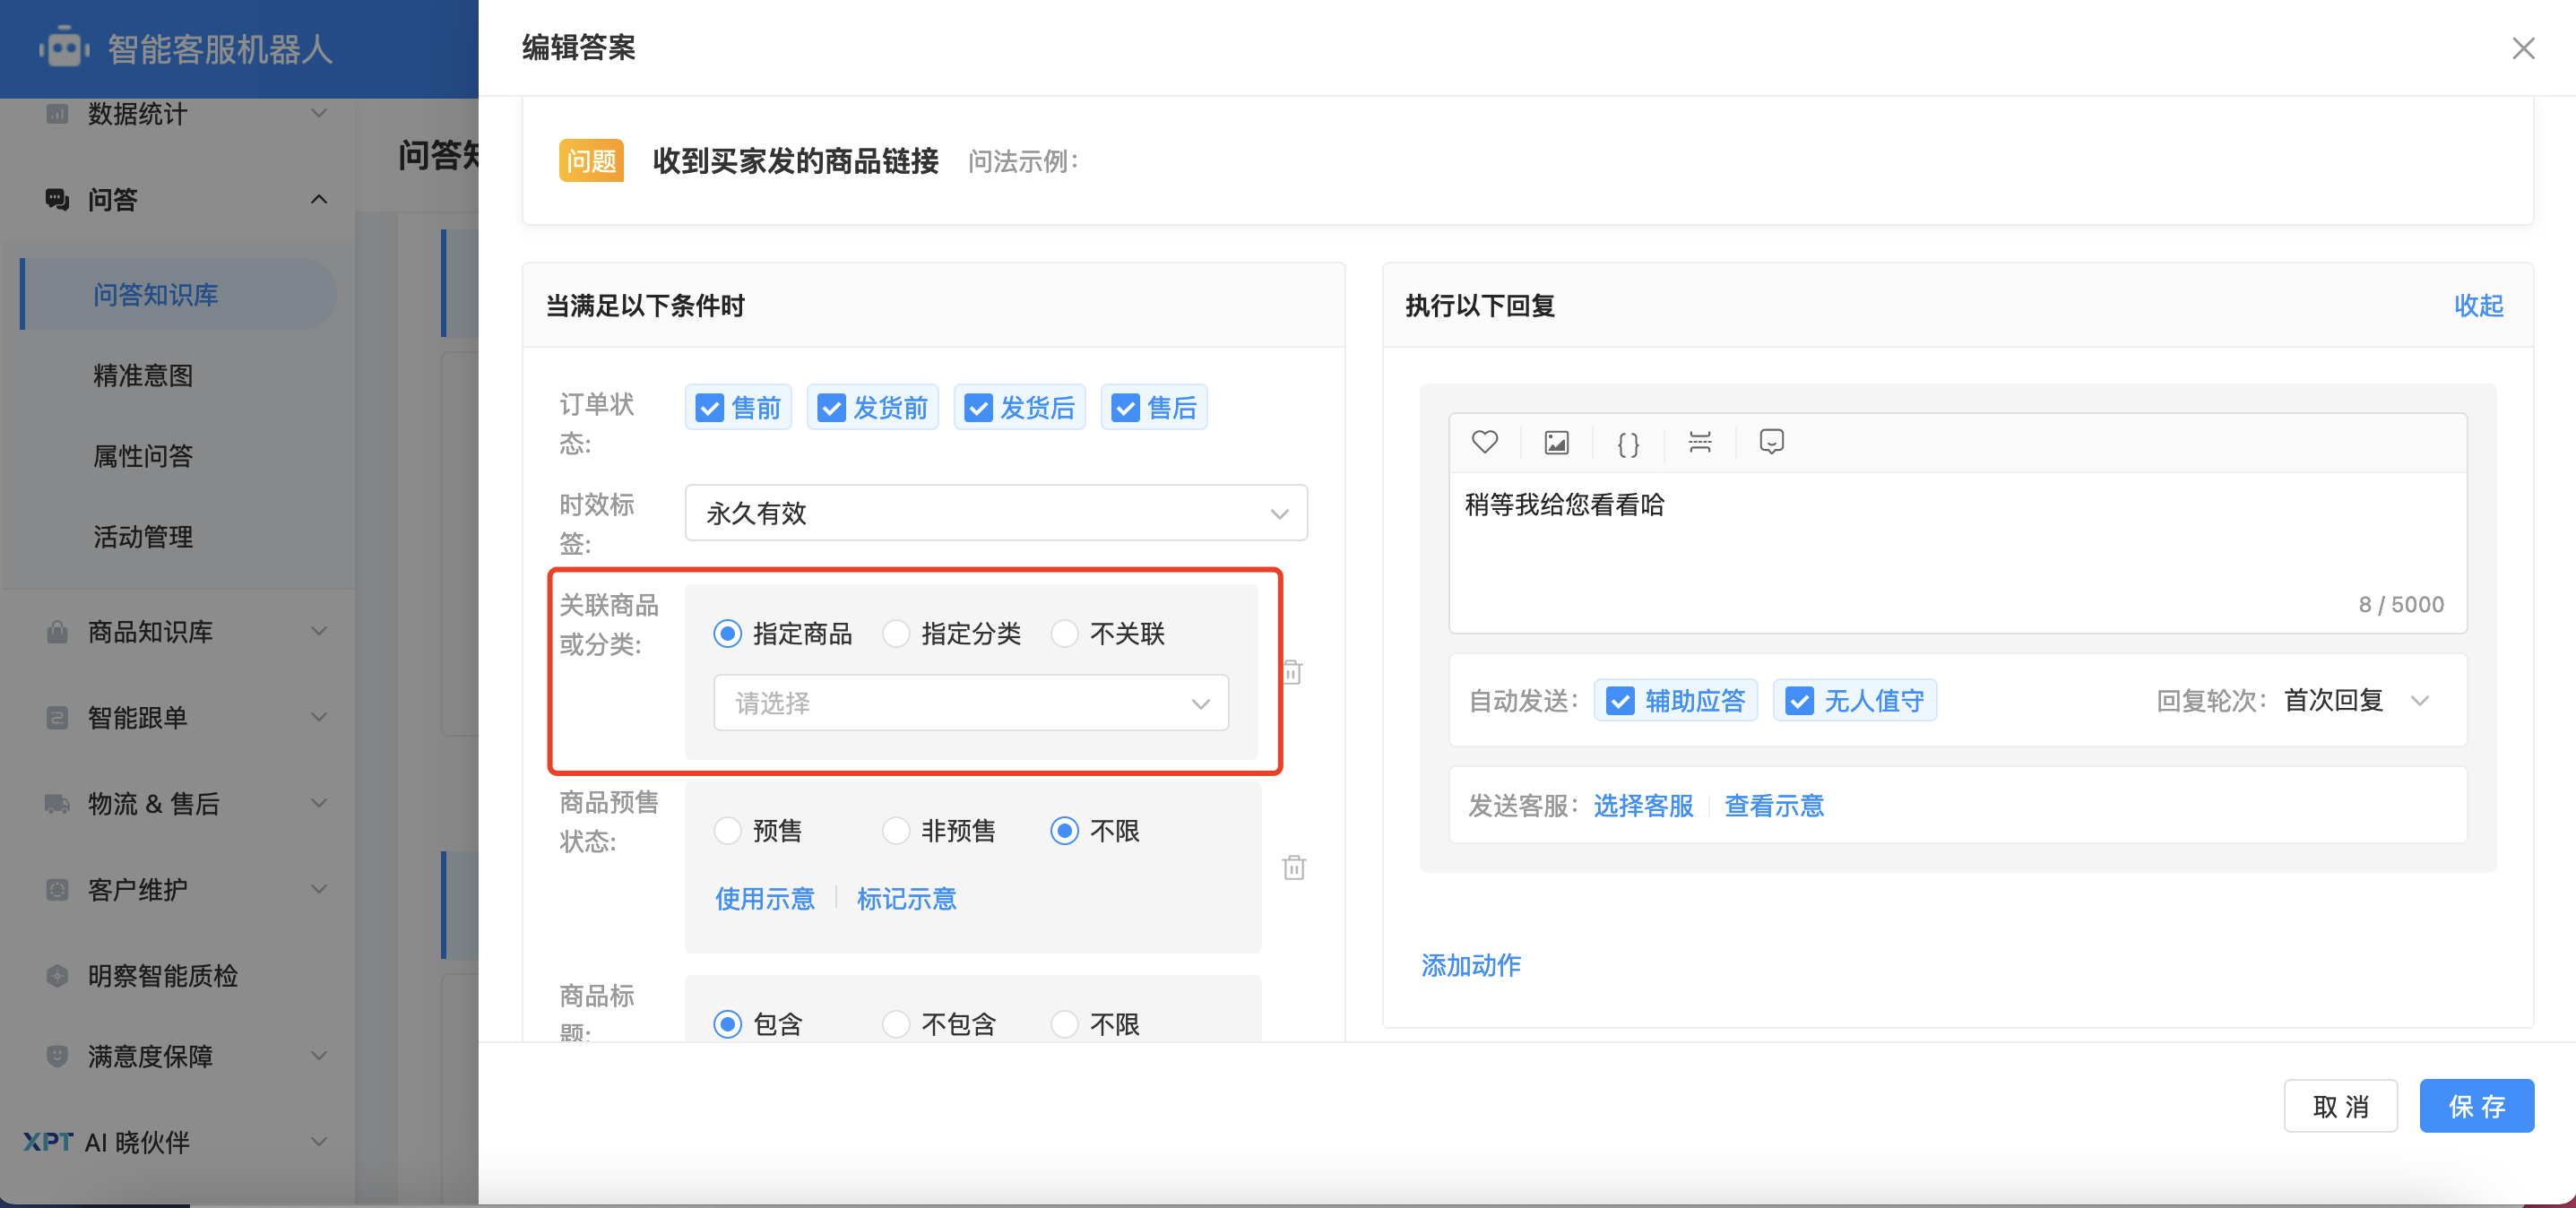Click the 收起 collapse link
The image size is (2576, 1208).
pos(2478,306)
